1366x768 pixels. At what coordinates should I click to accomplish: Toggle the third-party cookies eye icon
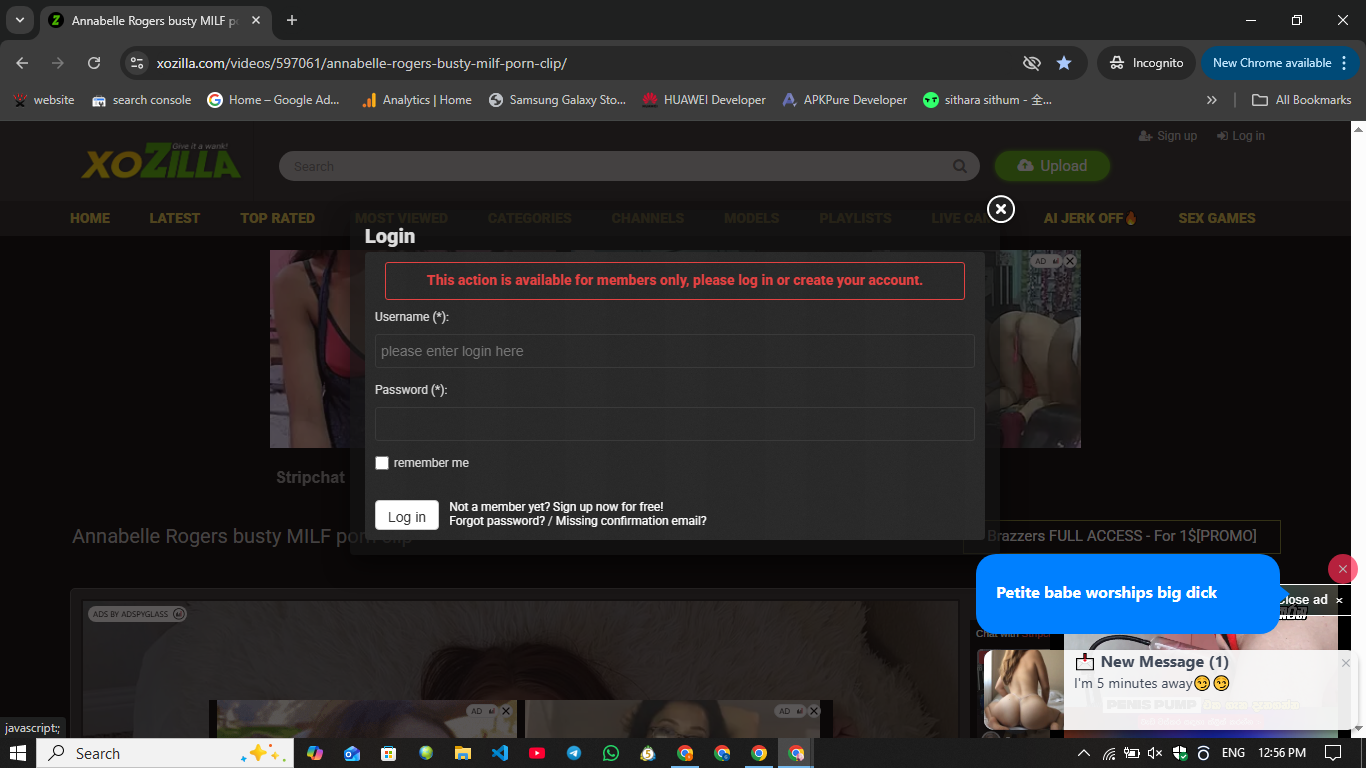click(x=1032, y=63)
